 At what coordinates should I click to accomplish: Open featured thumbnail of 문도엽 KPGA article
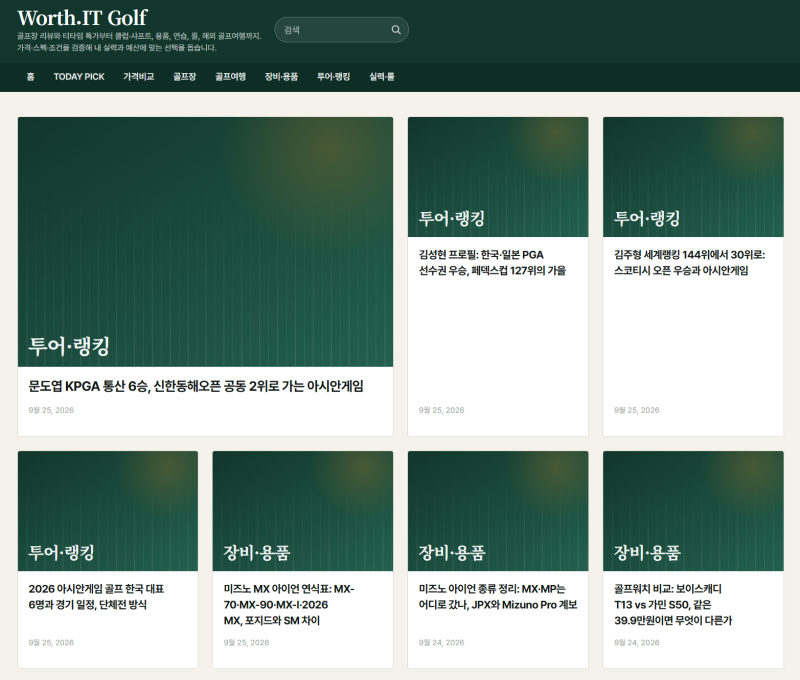coord(206,242)
